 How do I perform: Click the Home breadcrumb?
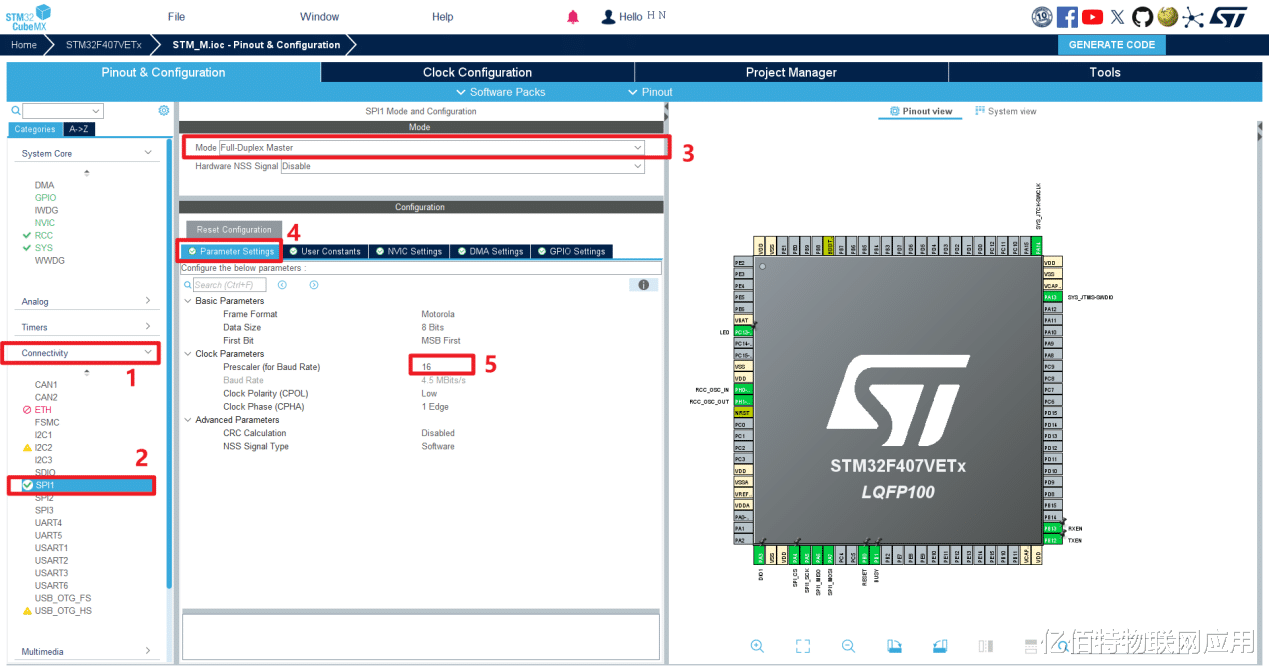tap(24, 45)
